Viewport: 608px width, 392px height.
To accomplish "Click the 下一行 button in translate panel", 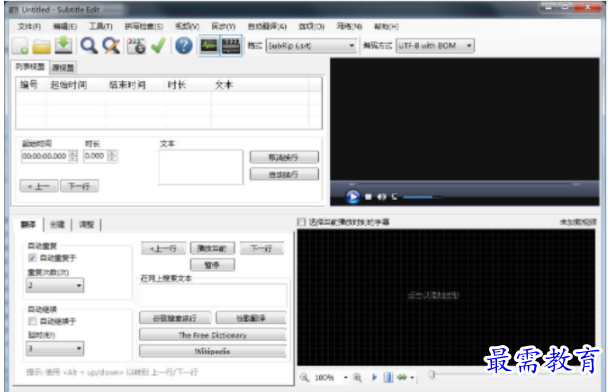I will click(x=262, y=249).
